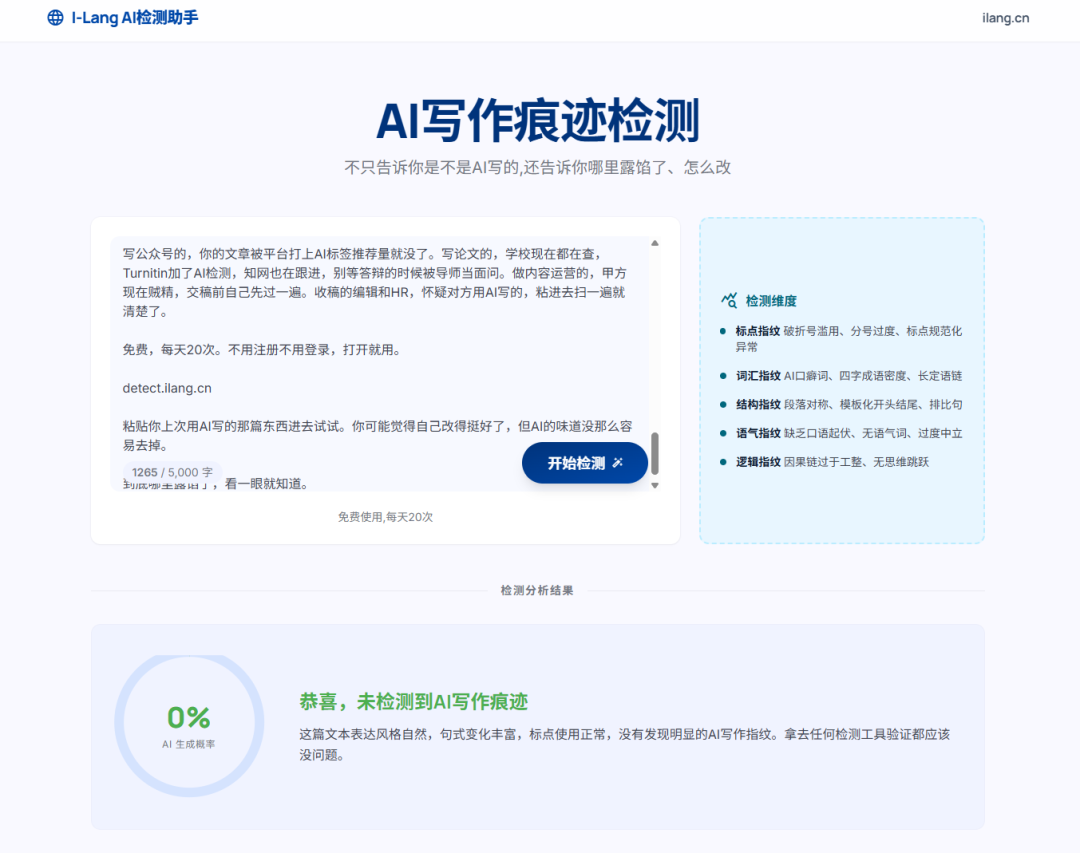Click the globe icon in the header

point(55,17)
